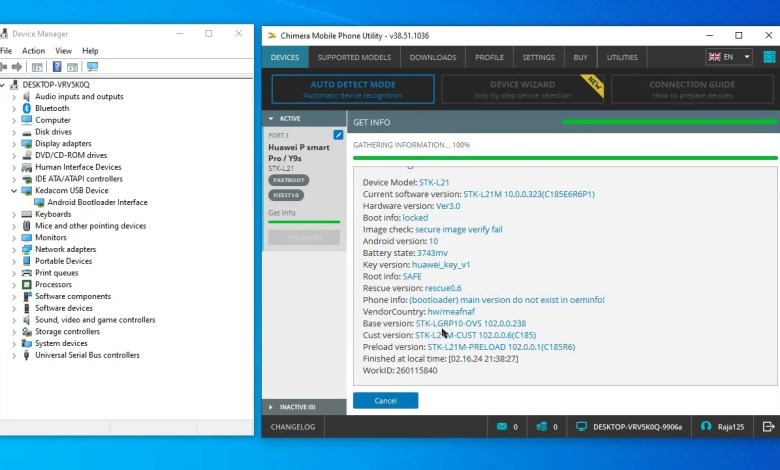Select Android Bootloader Interface device
The image size is (780, 470).
coord(97,202)
